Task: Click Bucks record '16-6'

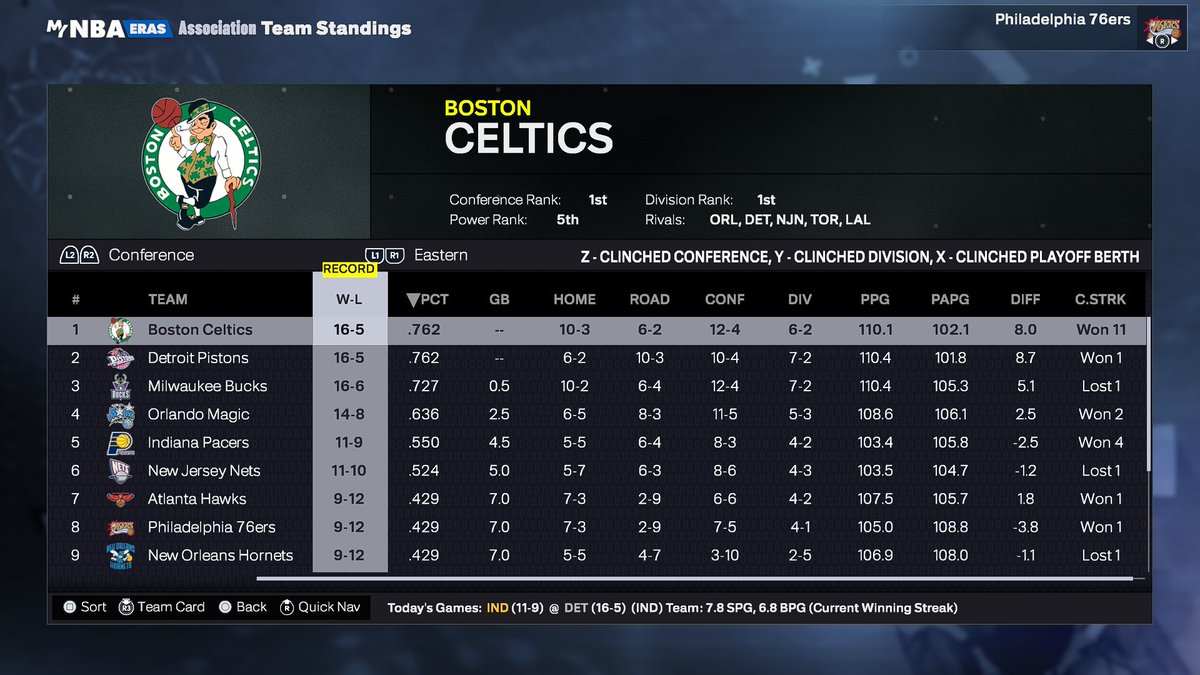Action: pyautogui.click(x=349, y=386)
